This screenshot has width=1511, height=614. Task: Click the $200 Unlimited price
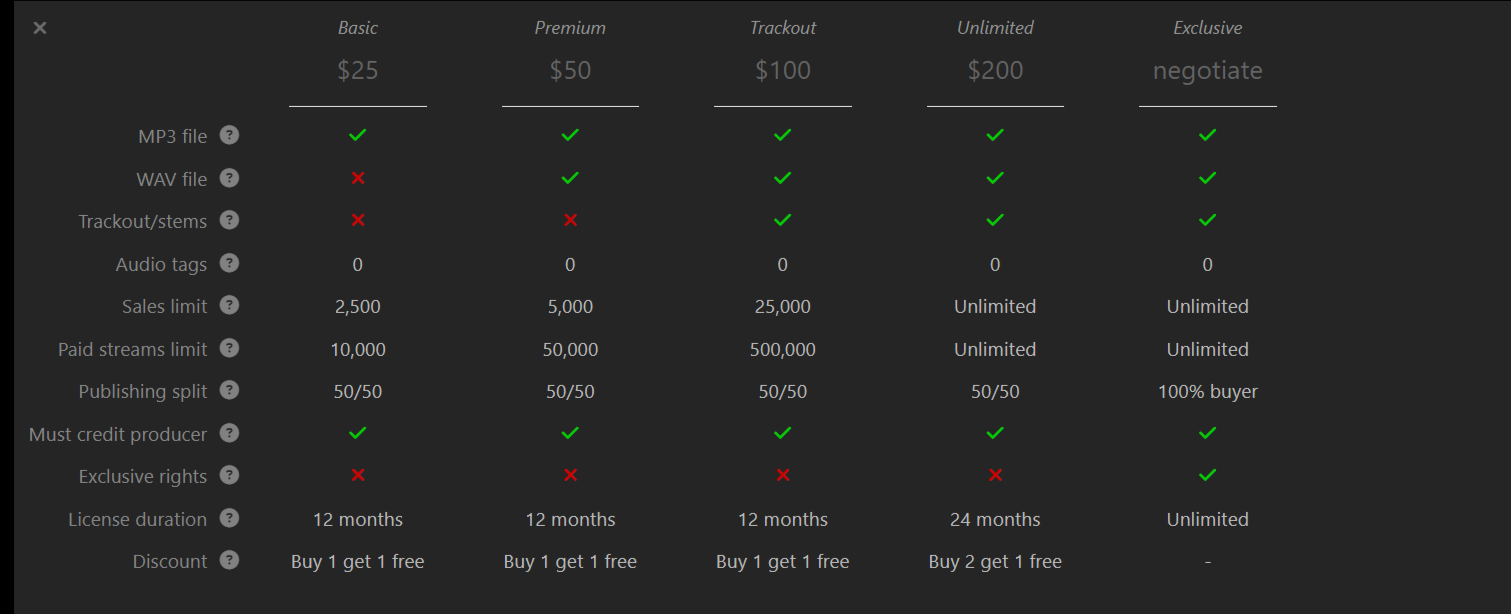pos(995,71)
